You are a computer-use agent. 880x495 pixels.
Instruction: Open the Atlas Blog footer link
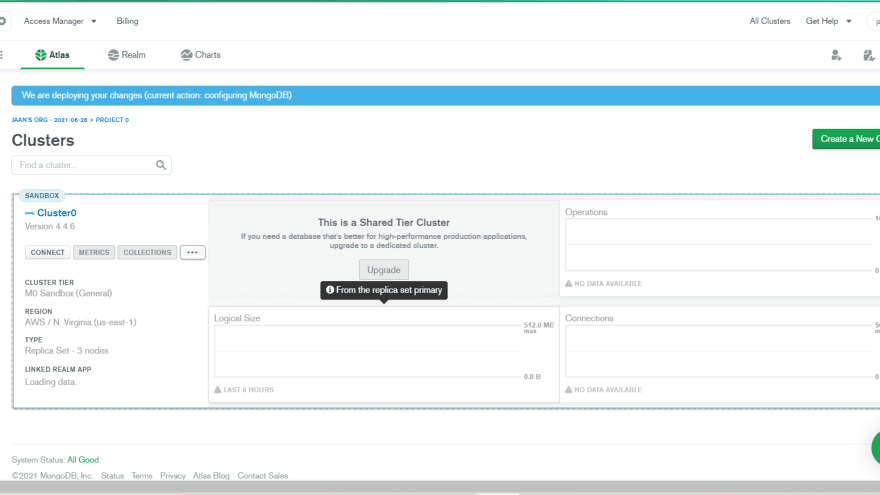212,476
